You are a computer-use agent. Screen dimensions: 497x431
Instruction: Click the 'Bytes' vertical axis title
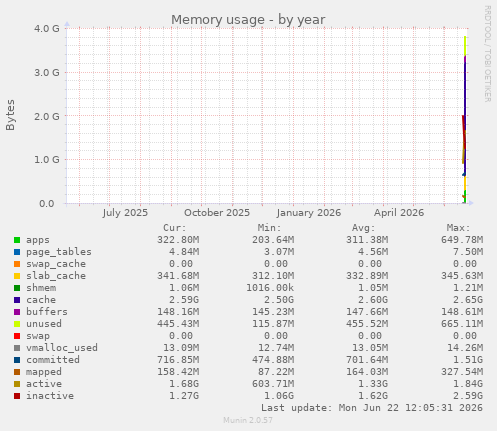10,115
